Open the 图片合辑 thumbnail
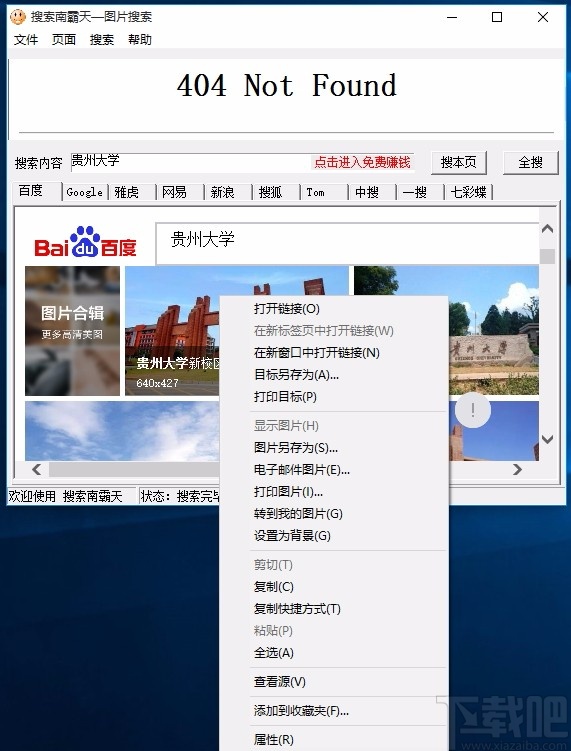The height and width of the screenshot is (751, 571). click(72, 331)
